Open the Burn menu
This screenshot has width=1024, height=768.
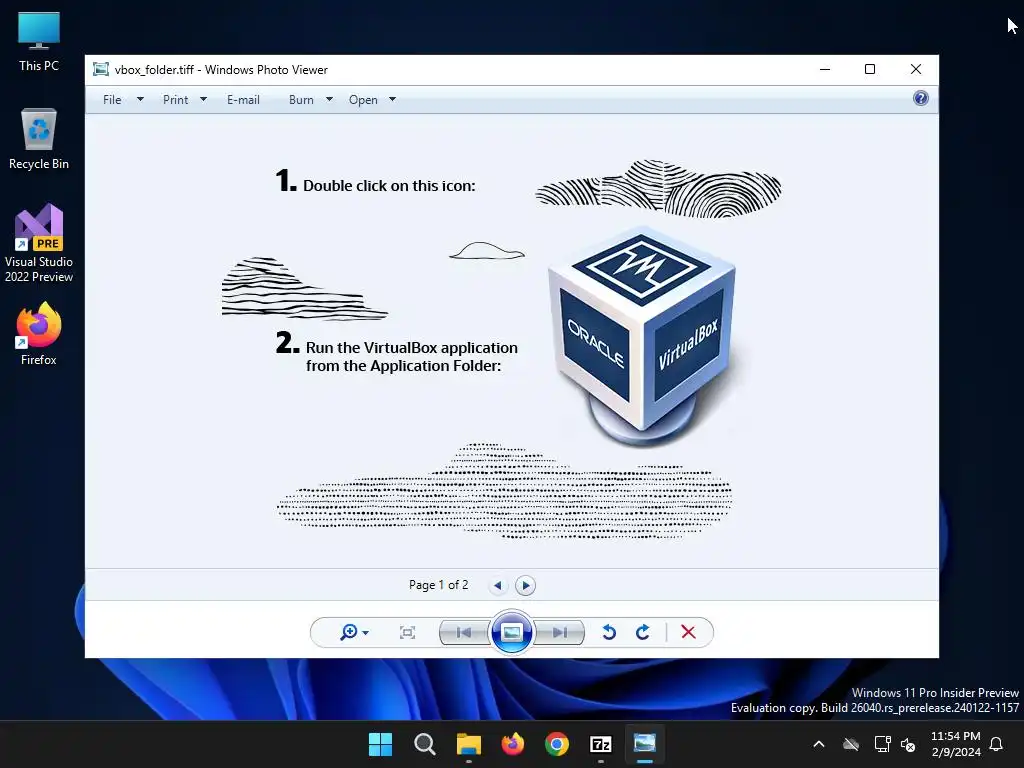tap(301, 100)
